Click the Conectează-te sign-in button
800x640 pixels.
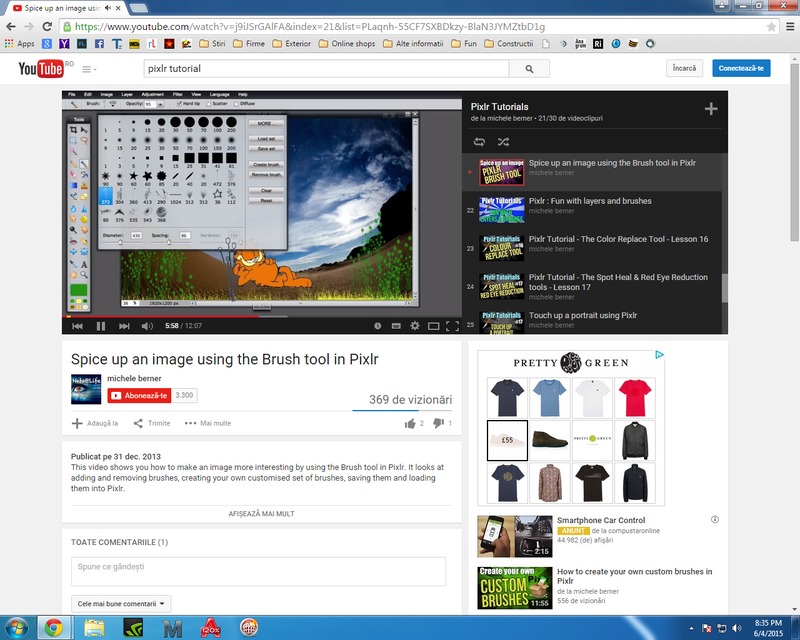[x=741, y=68]
